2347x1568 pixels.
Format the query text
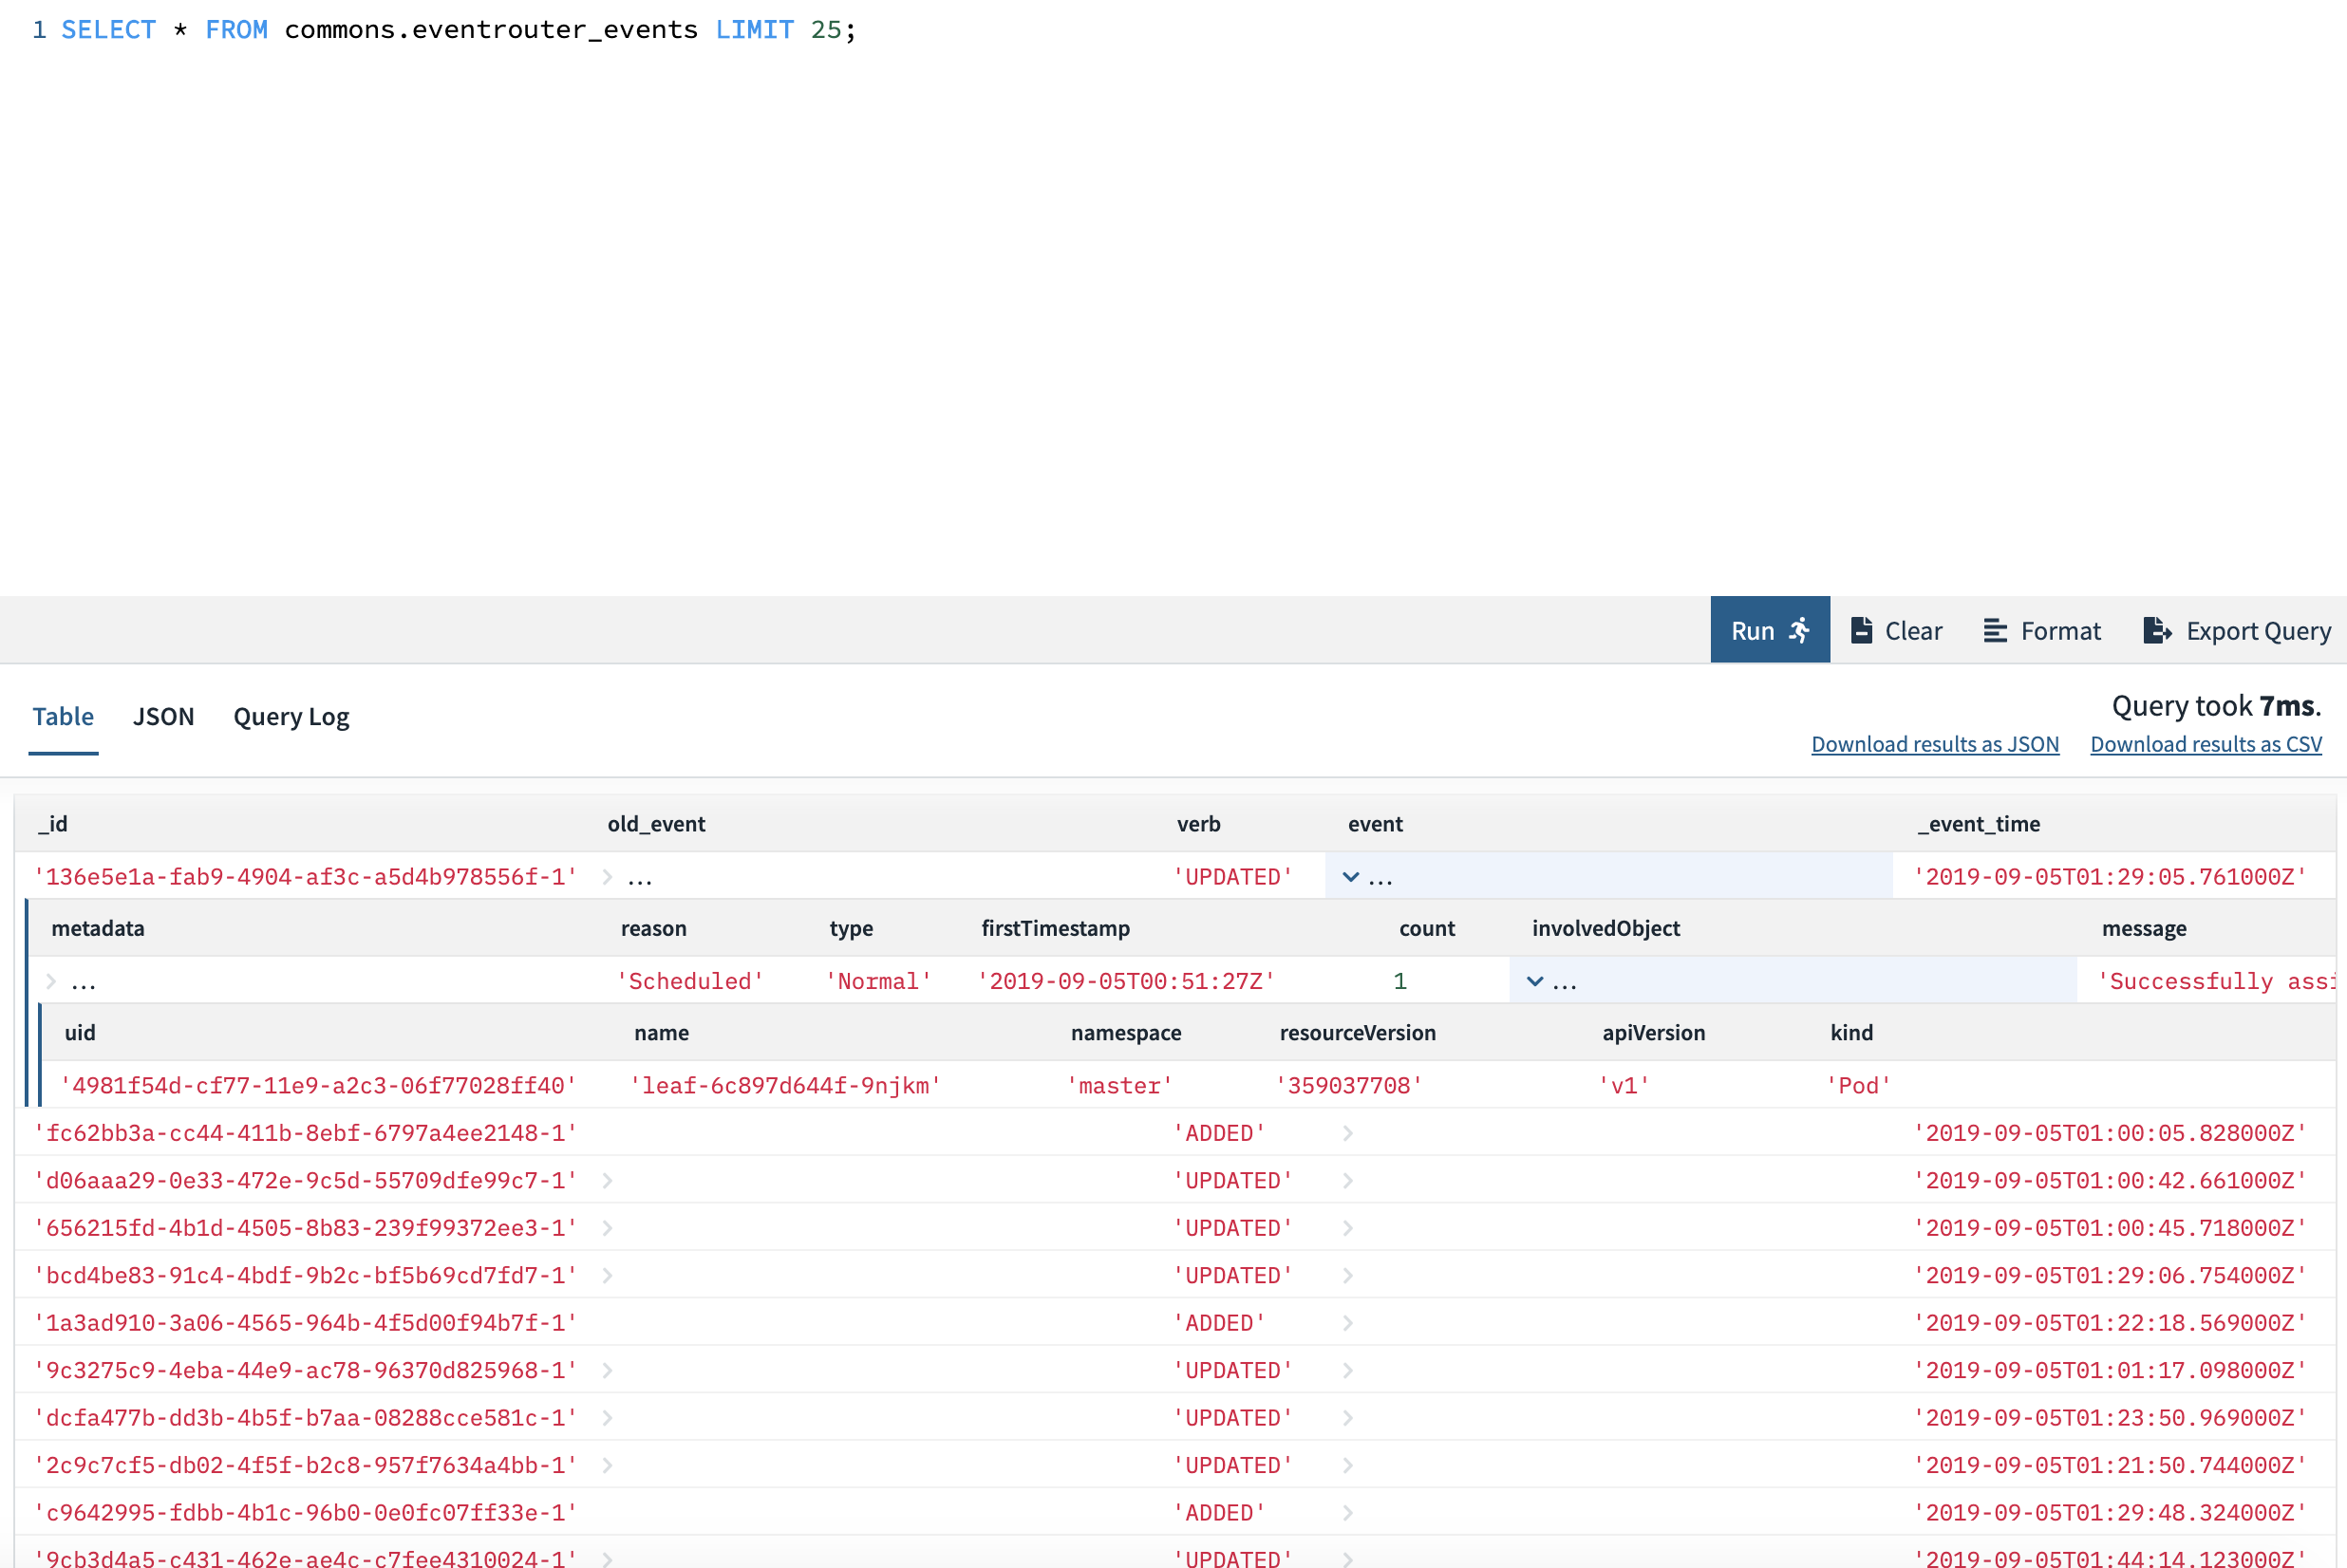2041,630
